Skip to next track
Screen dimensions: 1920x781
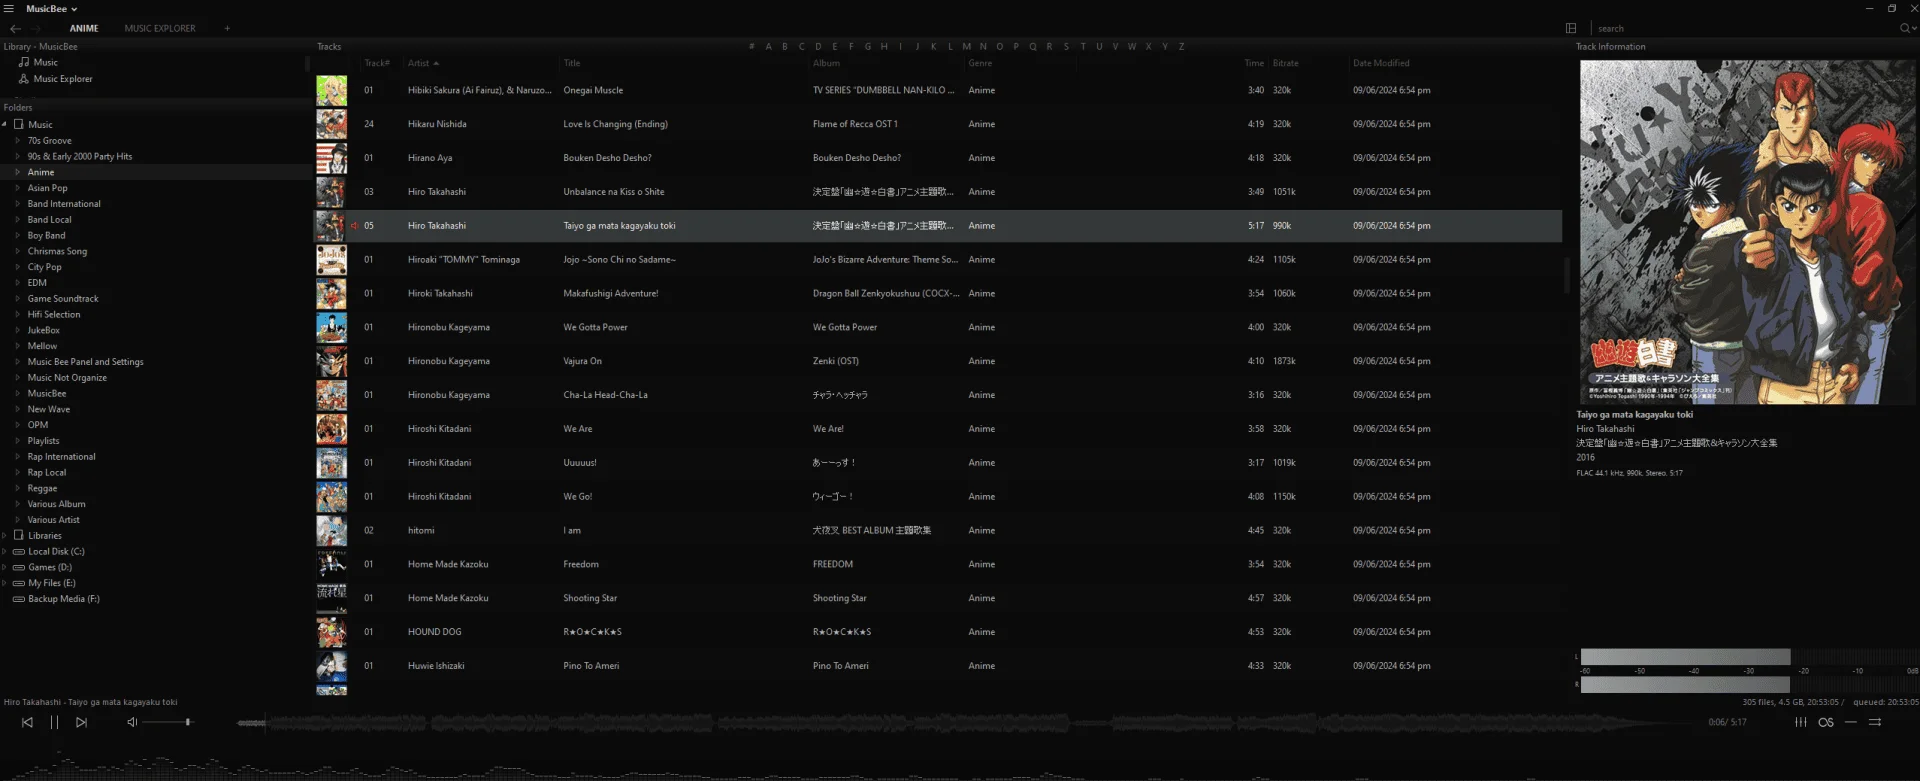(82, 722)
